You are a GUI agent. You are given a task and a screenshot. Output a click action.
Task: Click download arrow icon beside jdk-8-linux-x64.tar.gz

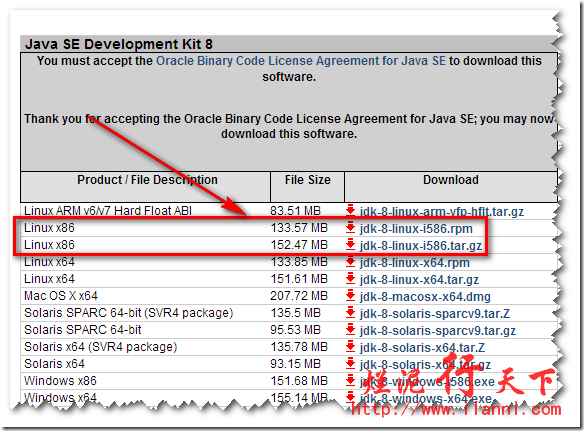pos(350,278)
